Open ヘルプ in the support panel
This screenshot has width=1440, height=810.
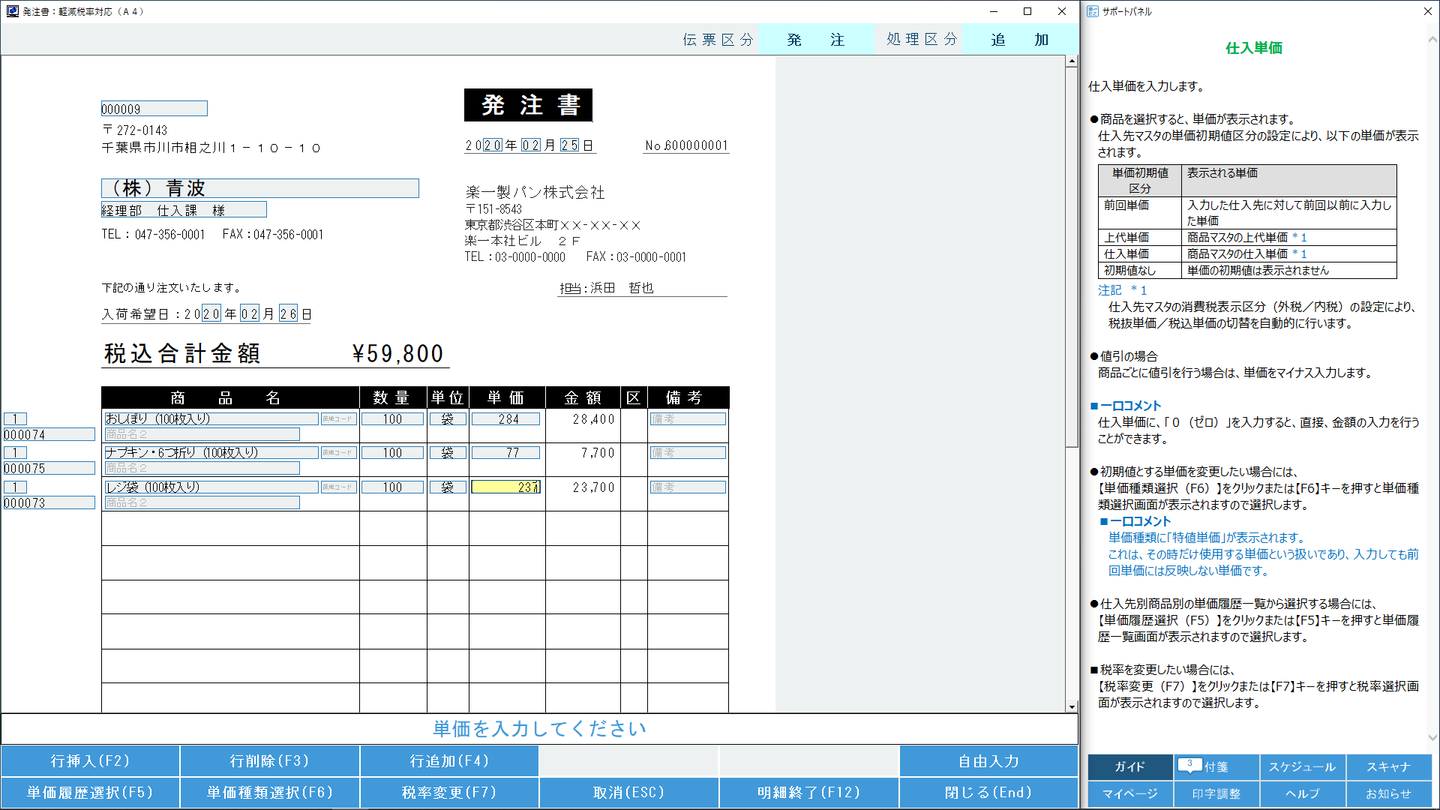[x=1302, y=794]
